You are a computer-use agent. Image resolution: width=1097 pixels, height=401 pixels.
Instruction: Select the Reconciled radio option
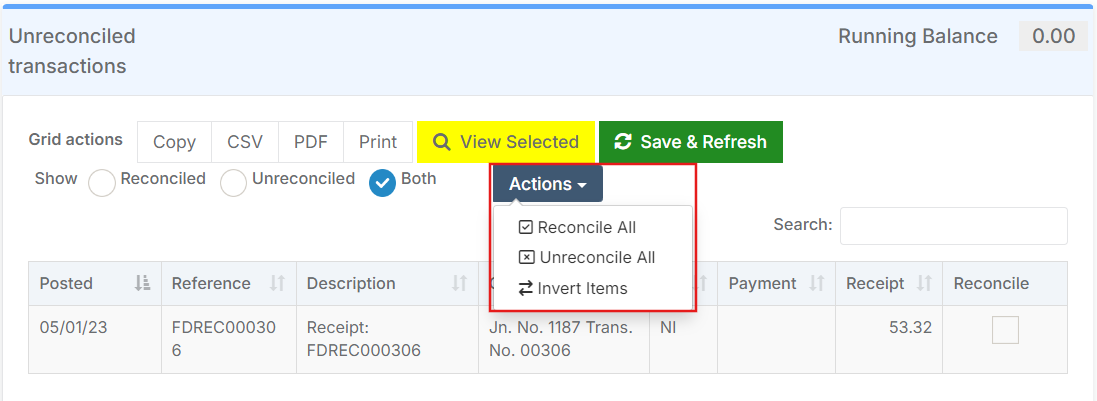tap(102, 183)
